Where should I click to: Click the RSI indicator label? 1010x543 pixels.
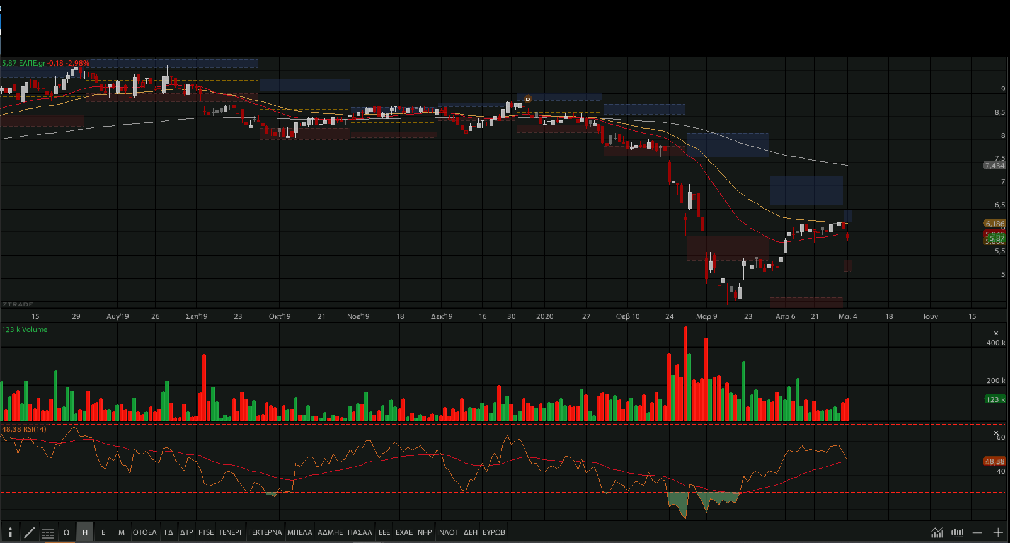(24, 429)
